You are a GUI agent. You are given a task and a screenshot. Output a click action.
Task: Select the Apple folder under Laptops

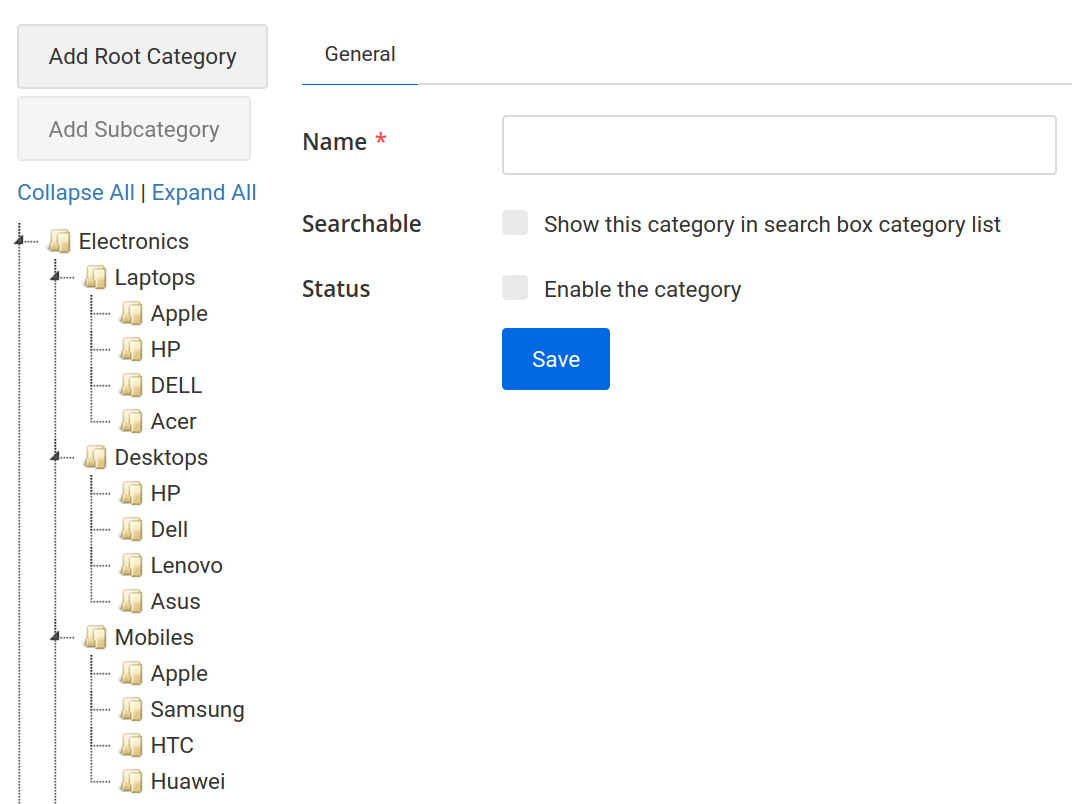click(132, 312)
